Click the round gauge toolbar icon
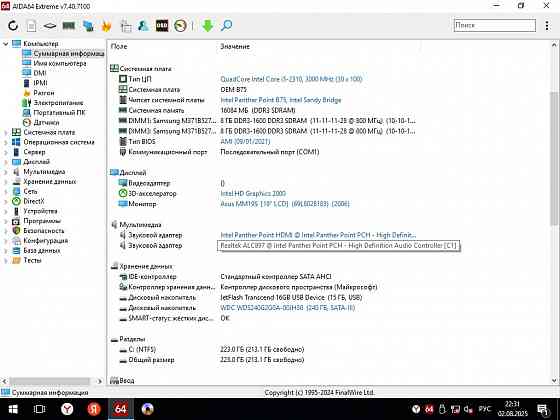Screen dimensions: 560x420 pyautogui.click(x=180, y=26)
